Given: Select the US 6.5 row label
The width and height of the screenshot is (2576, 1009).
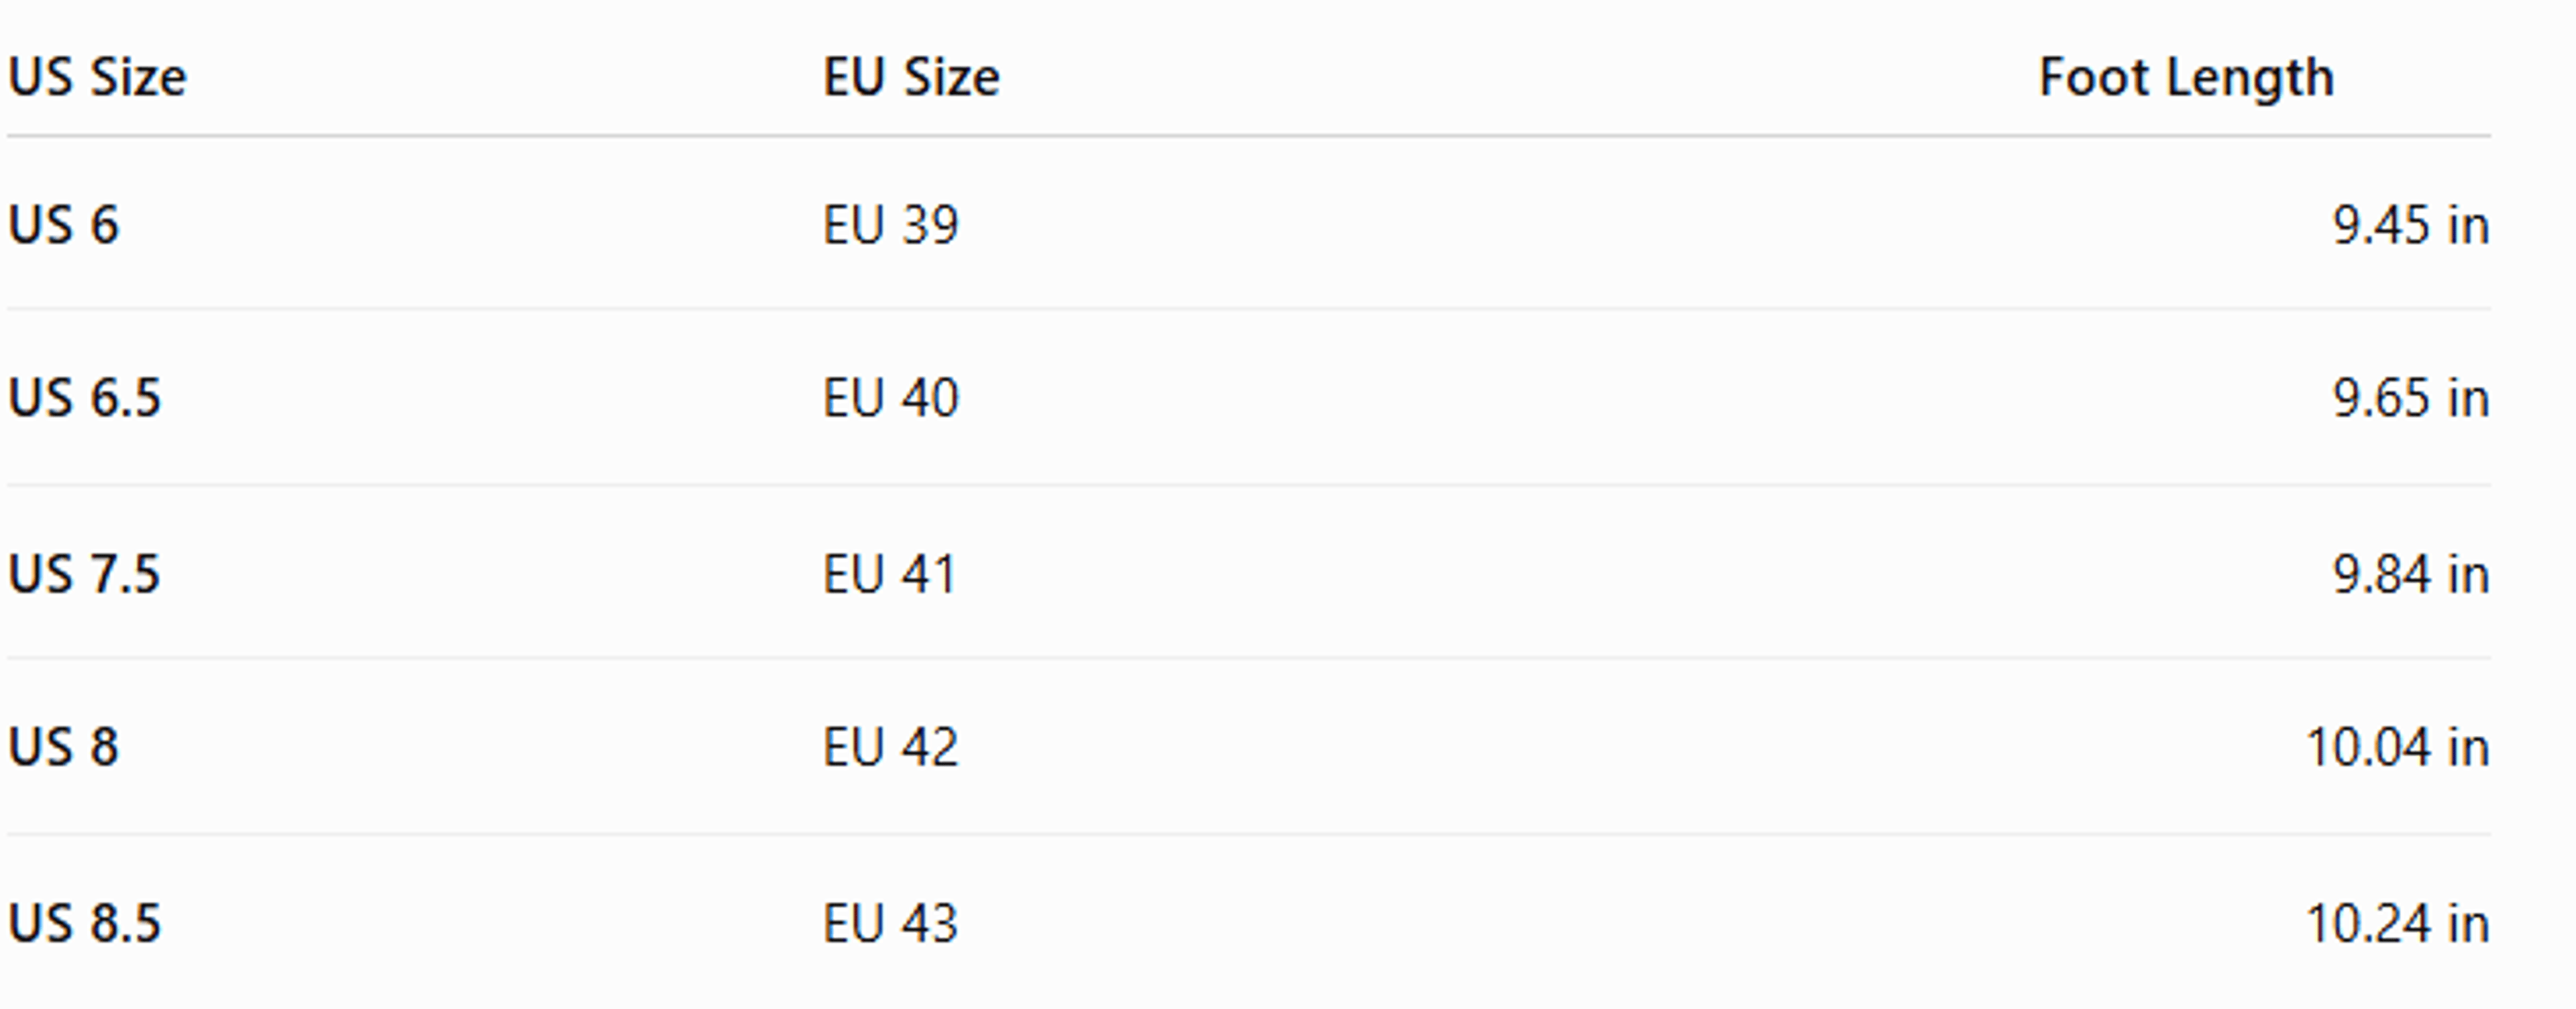Looking at the screenshot, I should point(85,397).
